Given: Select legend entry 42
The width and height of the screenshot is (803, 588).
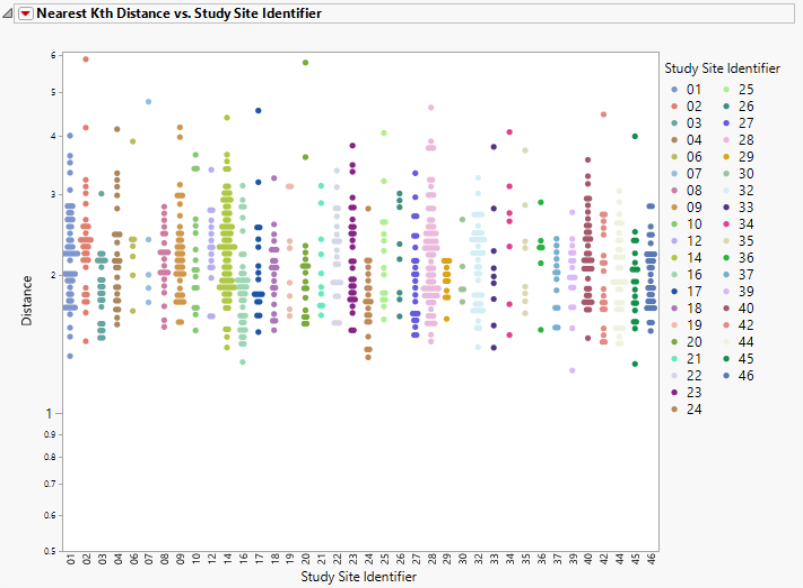Looking at the screenshot, I should click(738, 325).
